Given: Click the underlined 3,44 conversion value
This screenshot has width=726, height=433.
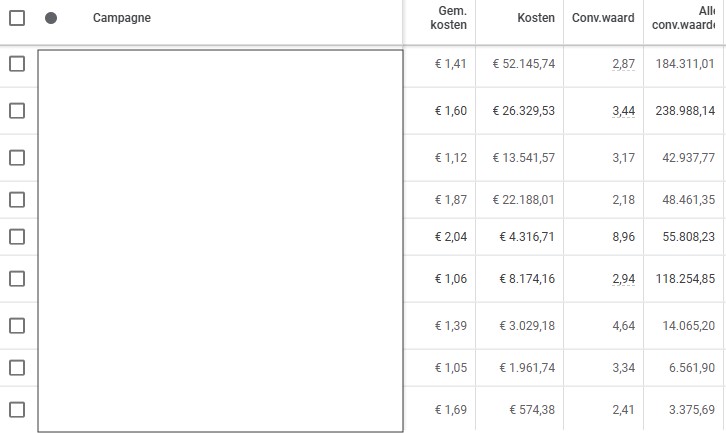Looking at the screenshot, I should click(x=623, y=110).
